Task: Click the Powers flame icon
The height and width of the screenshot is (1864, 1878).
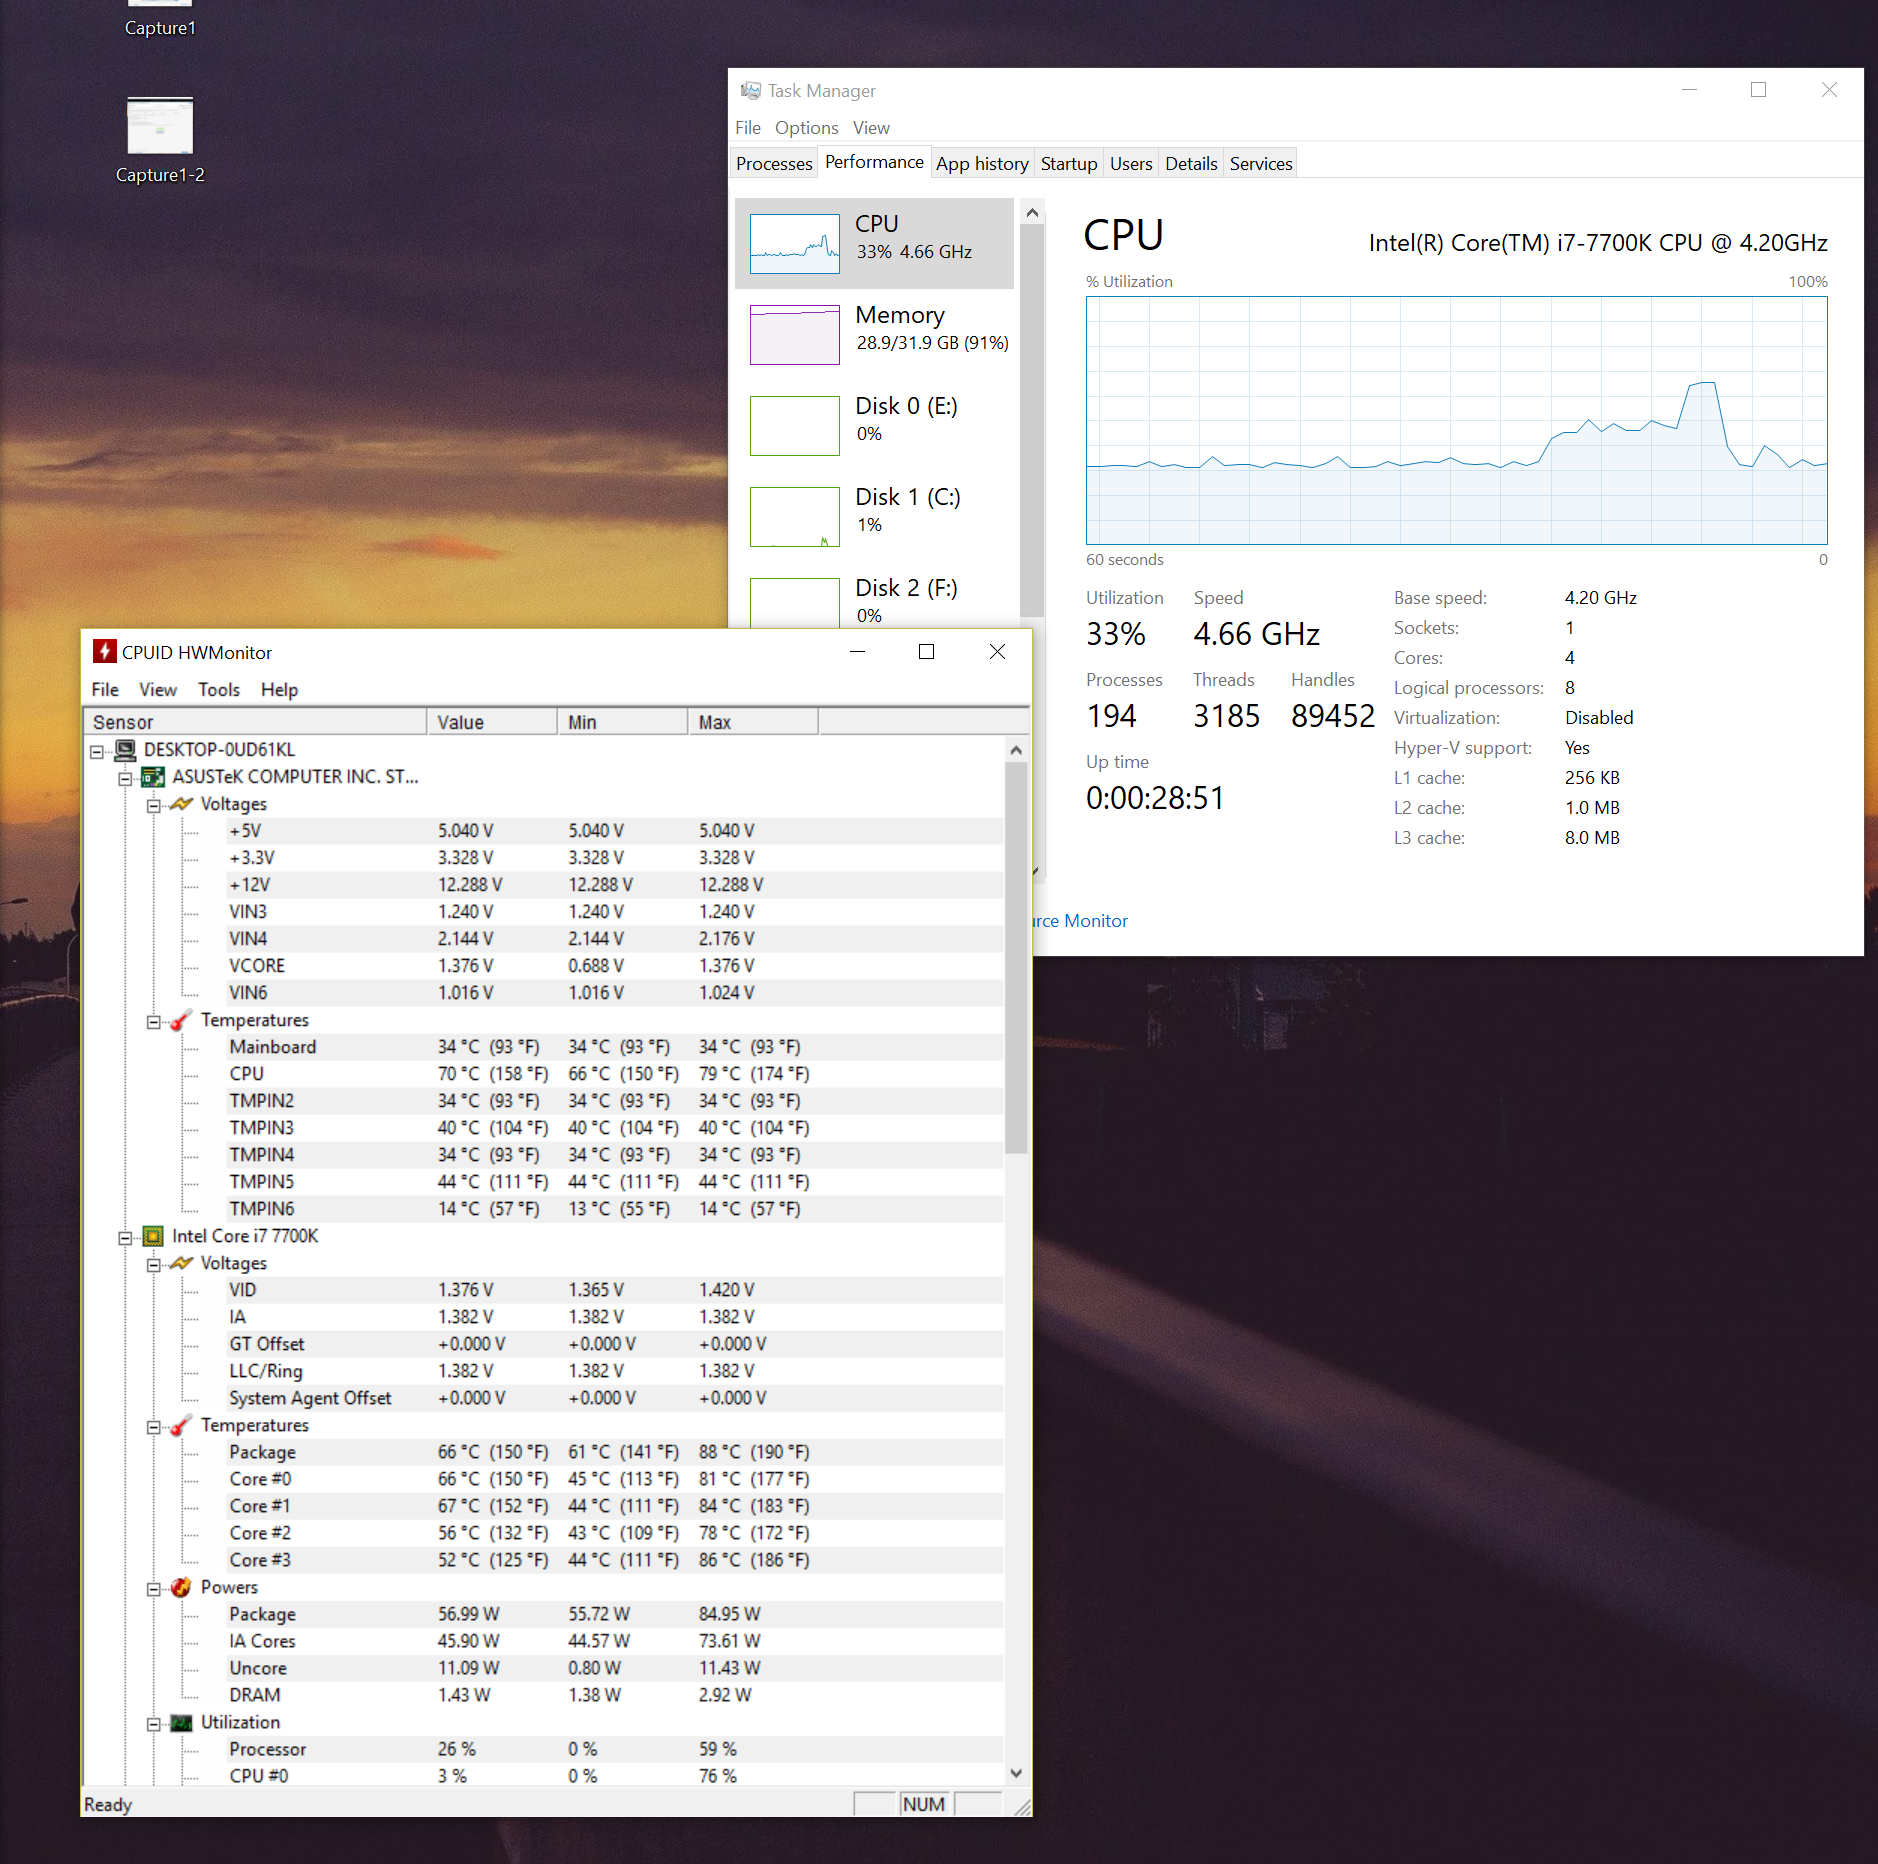Action: pos(181,1587)
